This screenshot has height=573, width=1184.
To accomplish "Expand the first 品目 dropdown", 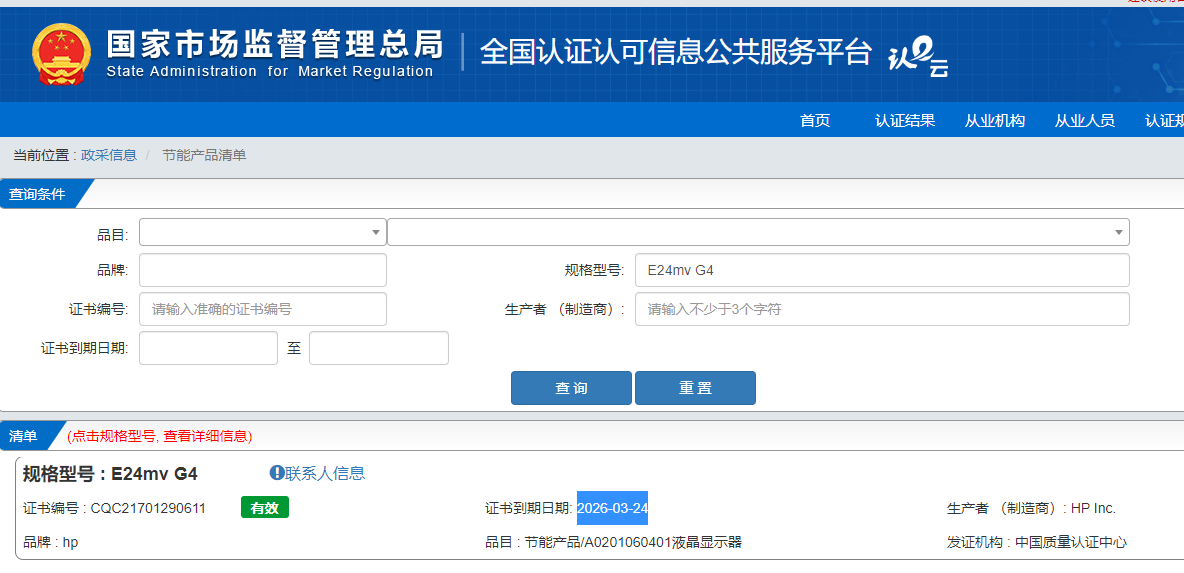I will tap(263, 232).
